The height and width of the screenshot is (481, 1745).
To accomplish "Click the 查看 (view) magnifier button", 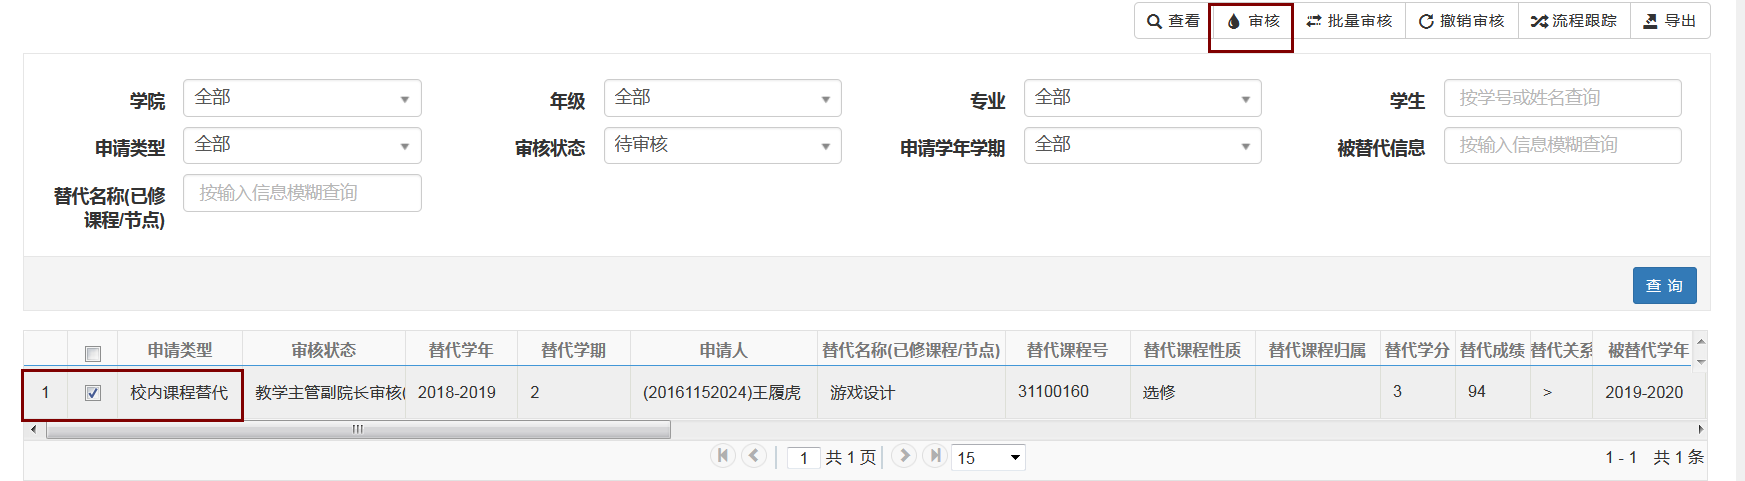I will 1172,21.
